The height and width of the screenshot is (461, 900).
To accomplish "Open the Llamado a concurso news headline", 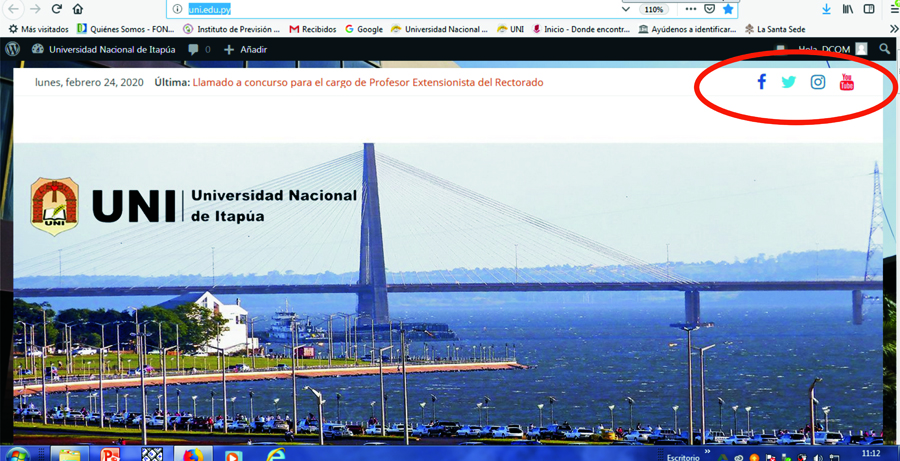I will point(368,82).
